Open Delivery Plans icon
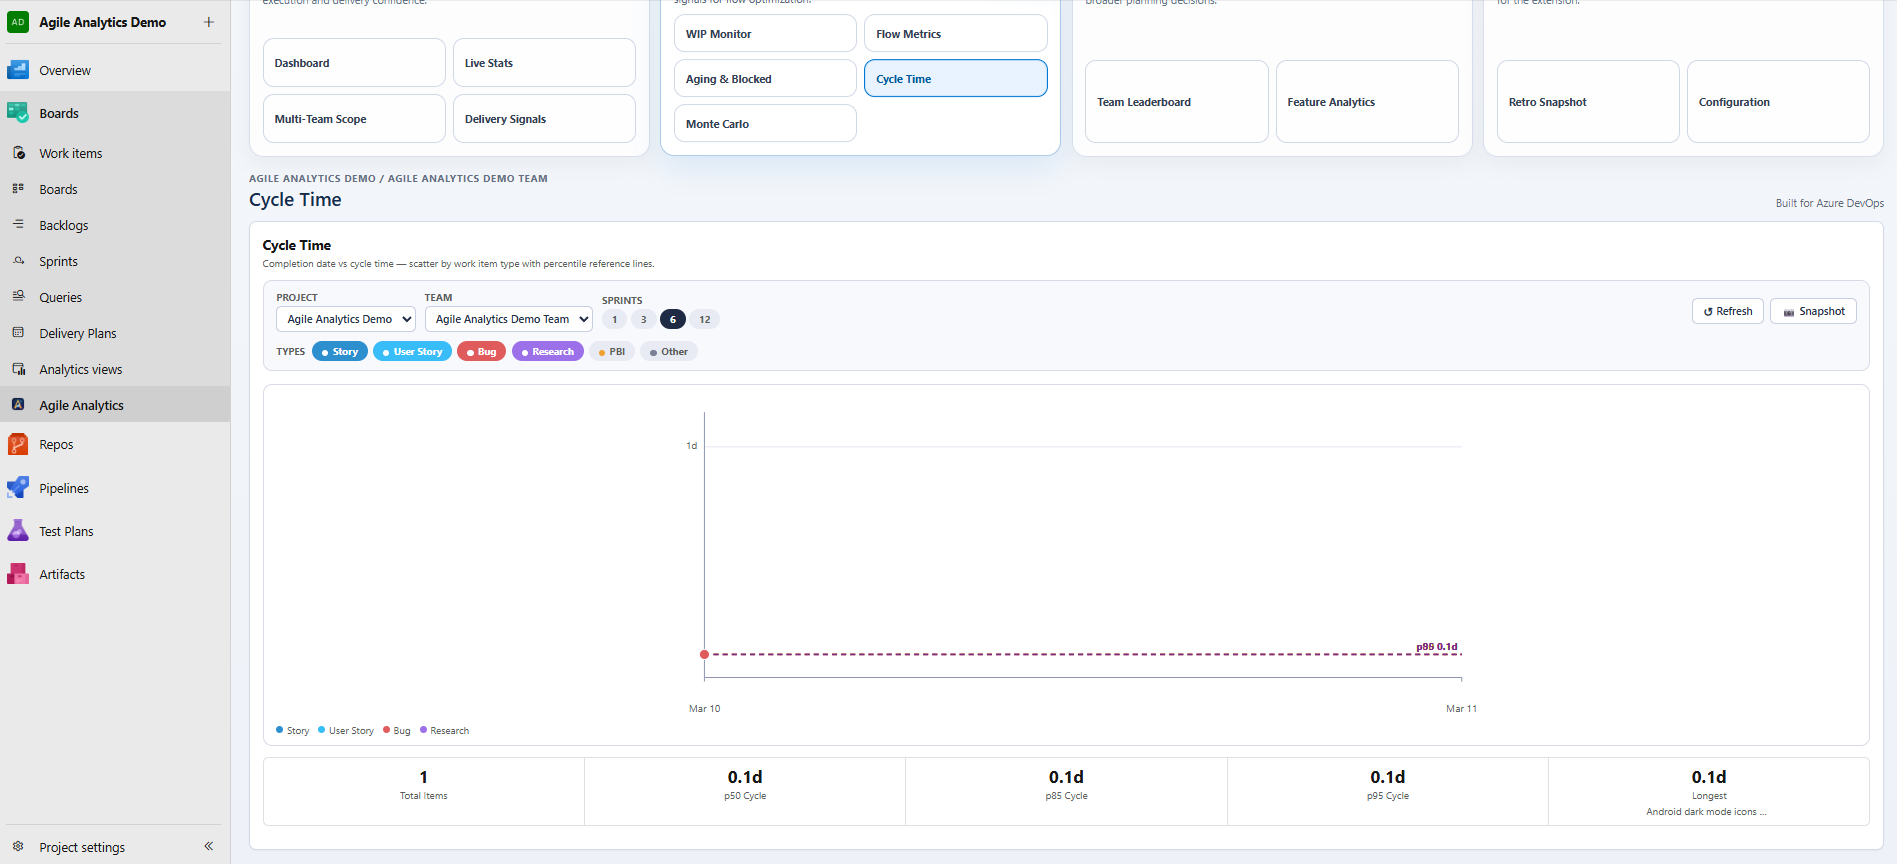1897x864 pixels. coord(18,333)
